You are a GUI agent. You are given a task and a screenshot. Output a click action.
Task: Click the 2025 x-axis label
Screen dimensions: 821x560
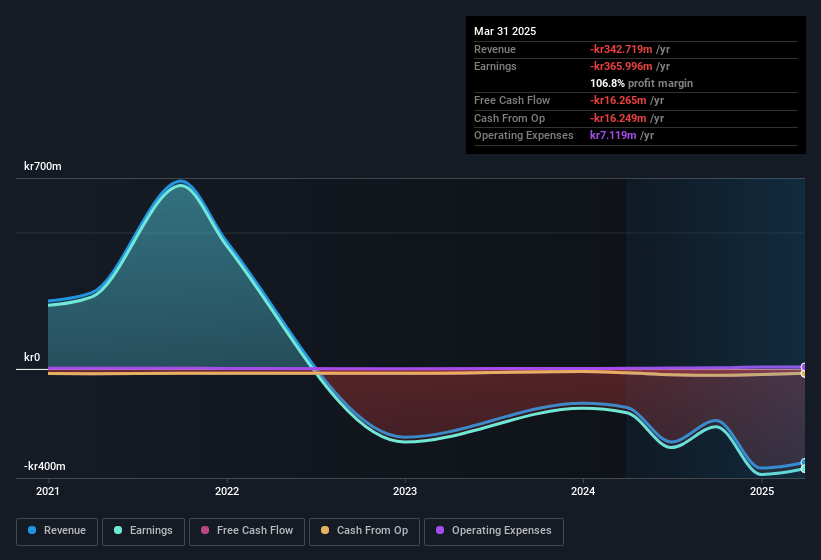click(x=762, y=491)
